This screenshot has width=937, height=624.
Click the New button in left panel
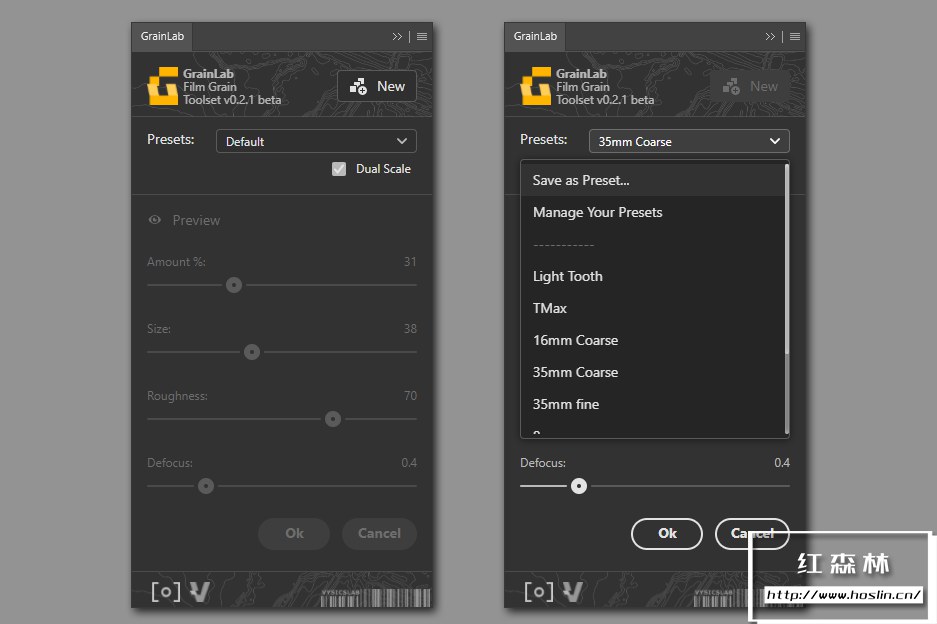tap(377, 87)
